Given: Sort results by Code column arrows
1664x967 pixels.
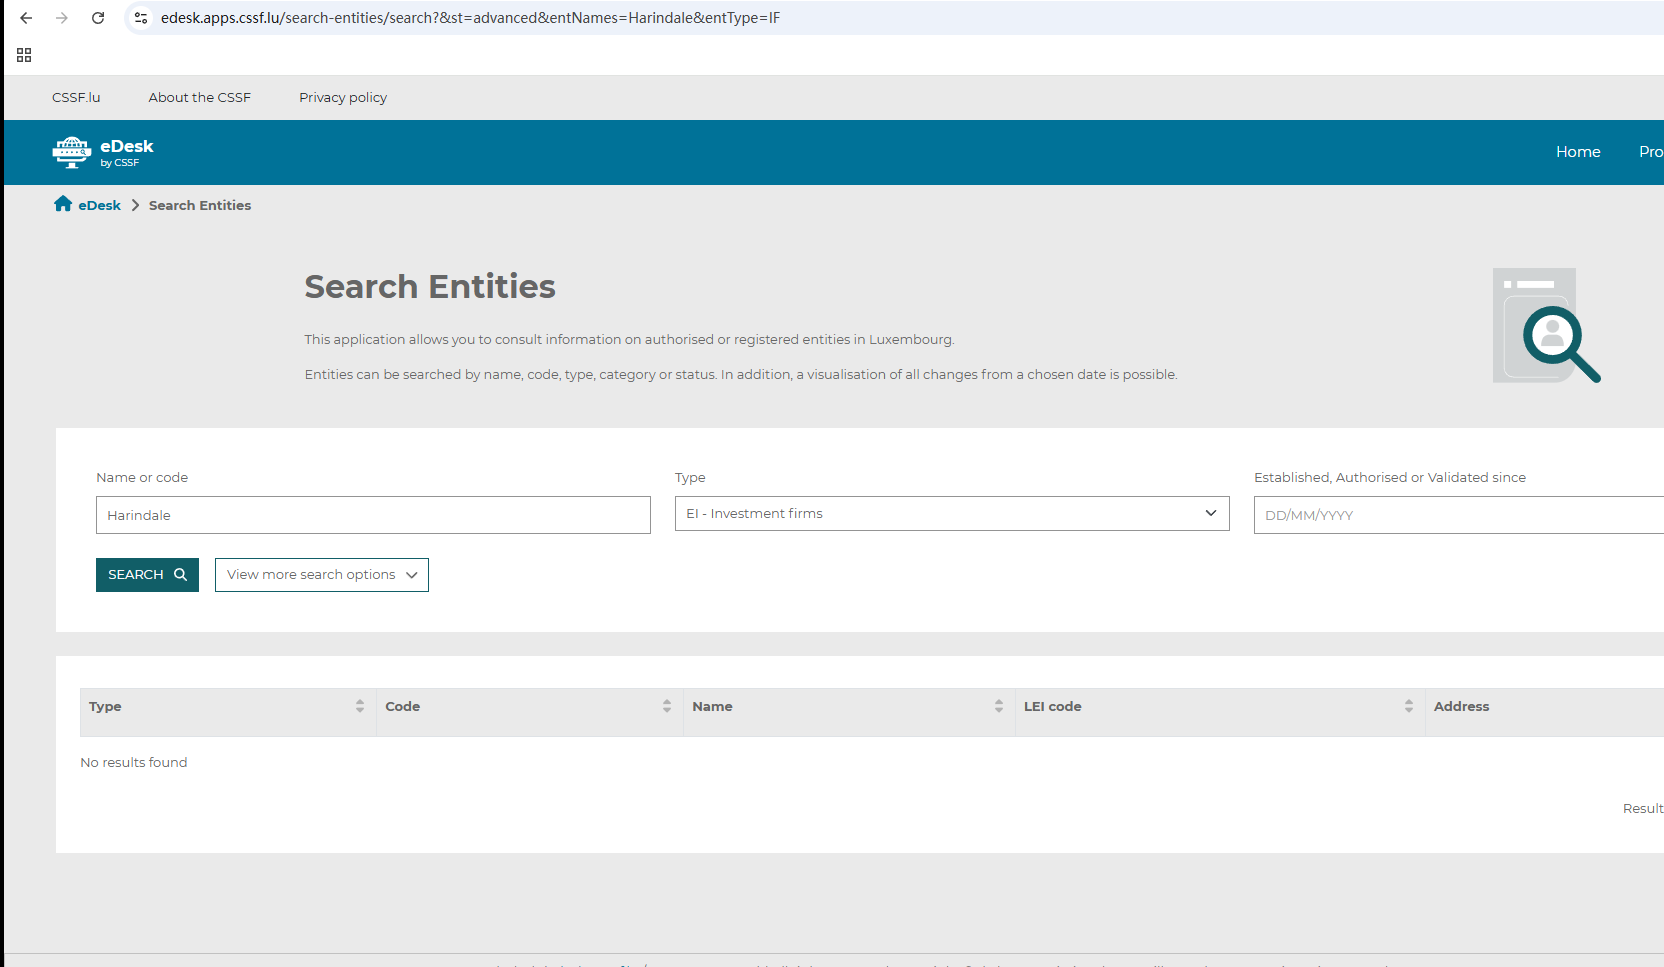Looking at the screenshot, I should click(x=667, y=706).
